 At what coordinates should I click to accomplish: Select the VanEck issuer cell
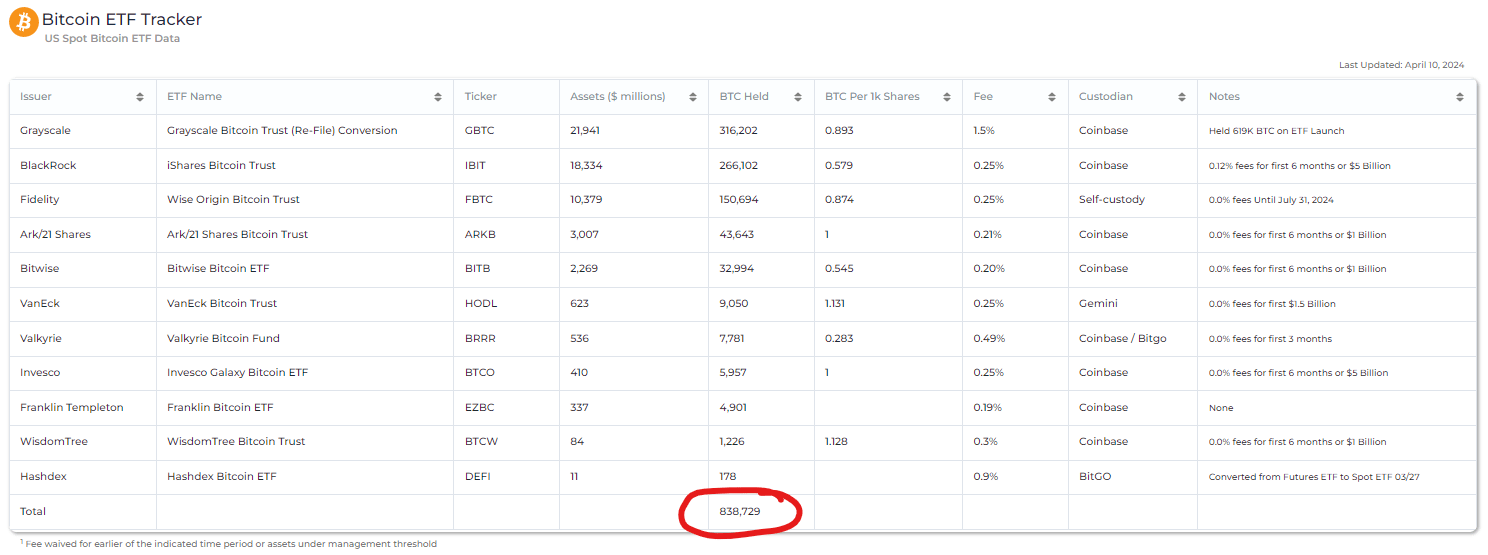(40, 303)
